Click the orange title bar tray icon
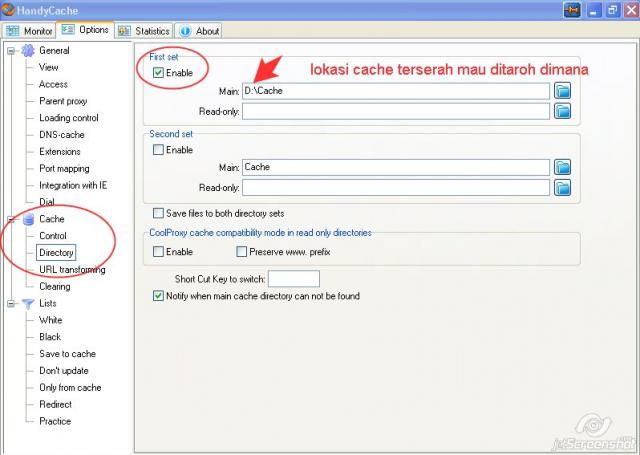The image size is (640, 455). pos(572,10)
